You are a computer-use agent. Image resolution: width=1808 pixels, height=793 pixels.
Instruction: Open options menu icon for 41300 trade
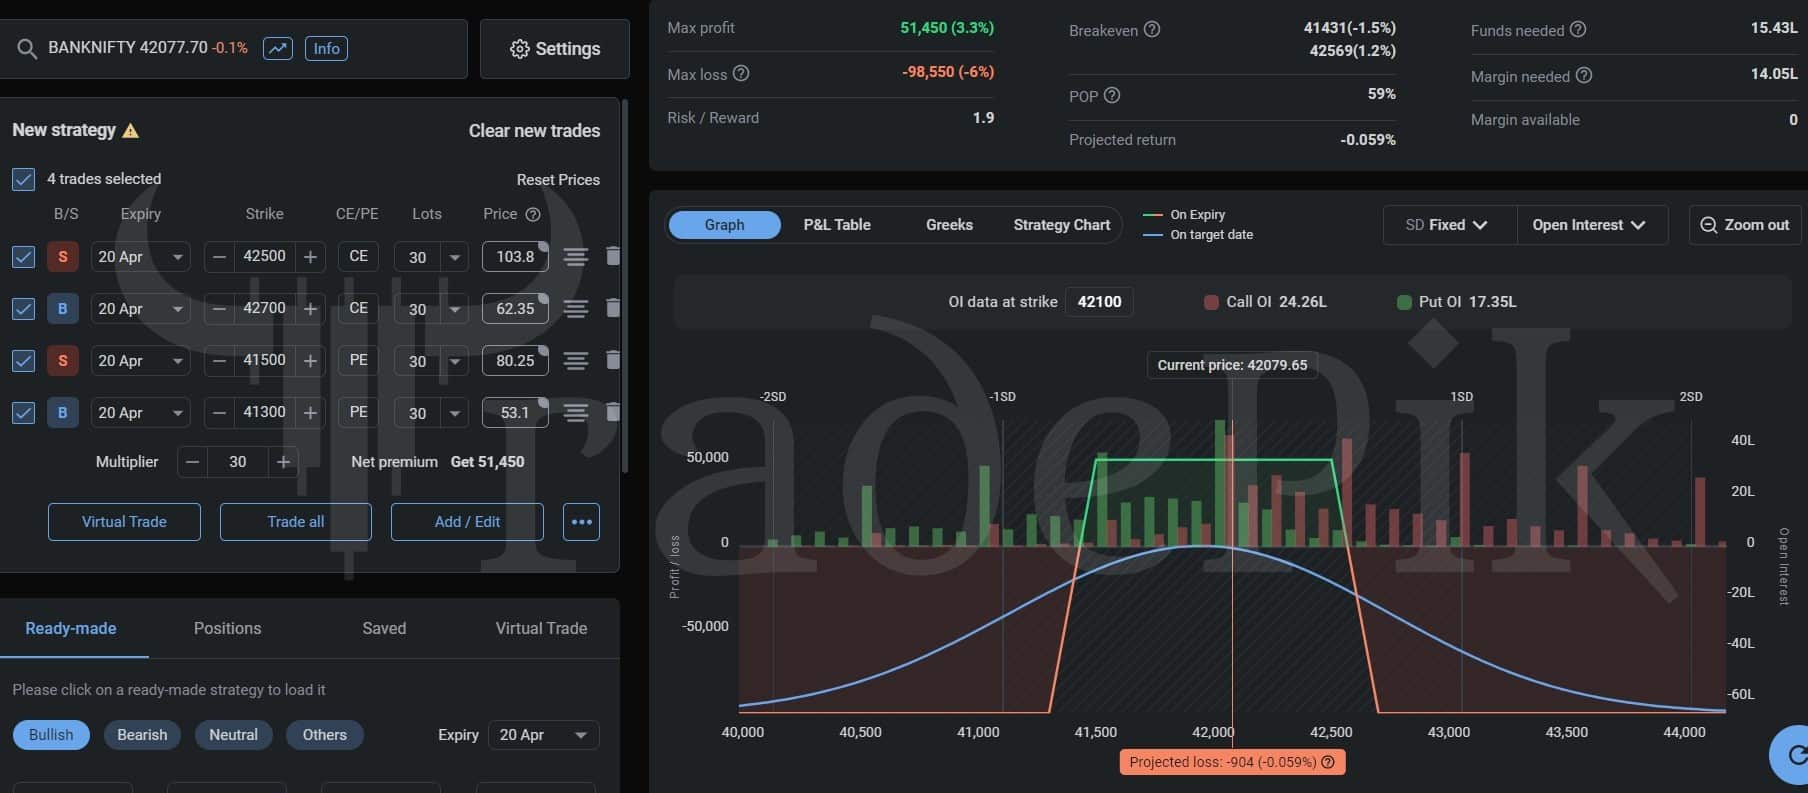click(x=575, y=413)
